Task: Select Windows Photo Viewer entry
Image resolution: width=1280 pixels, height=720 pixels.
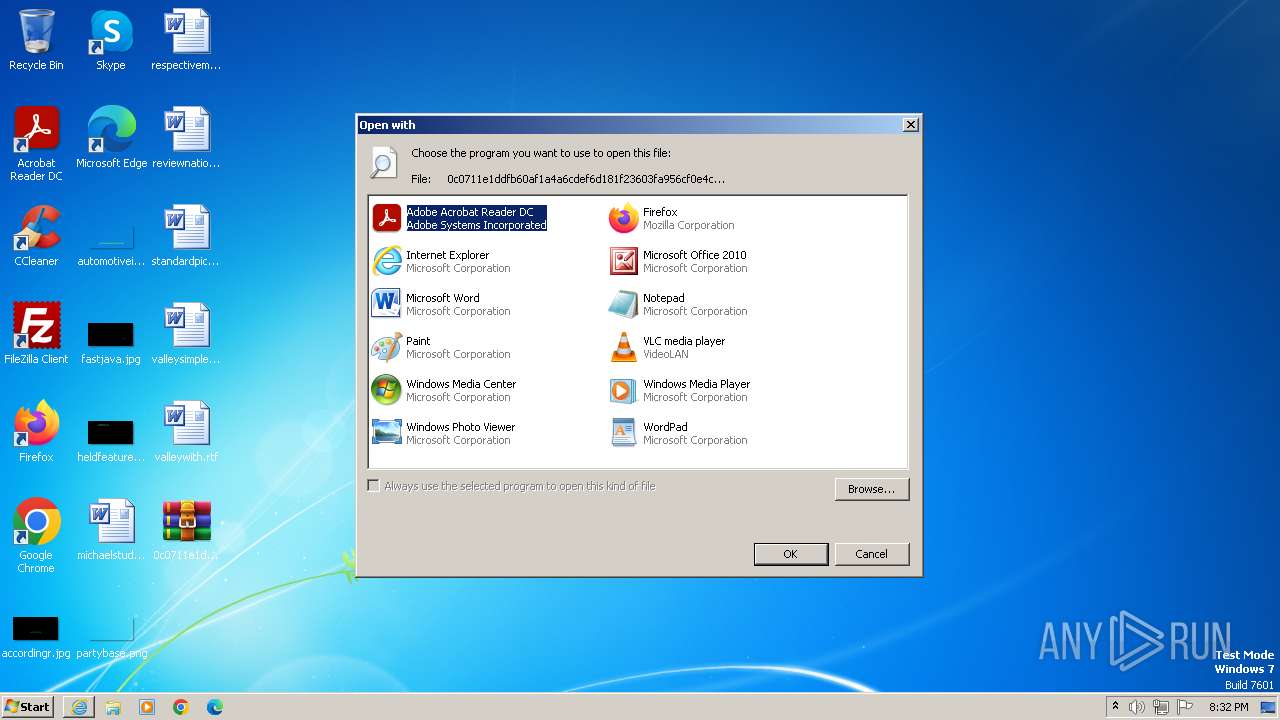Action: tap(443, 433)
